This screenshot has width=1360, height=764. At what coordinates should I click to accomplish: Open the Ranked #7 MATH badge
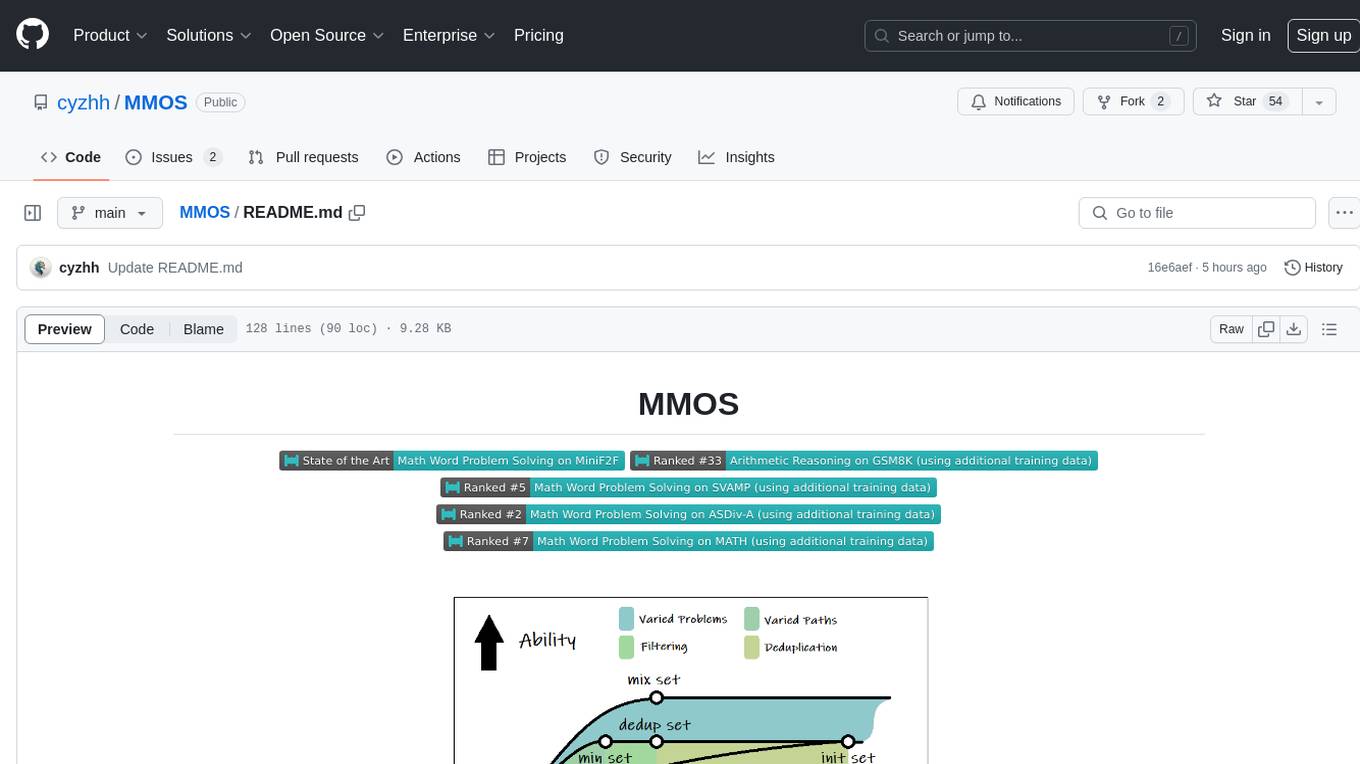[688, 541]
